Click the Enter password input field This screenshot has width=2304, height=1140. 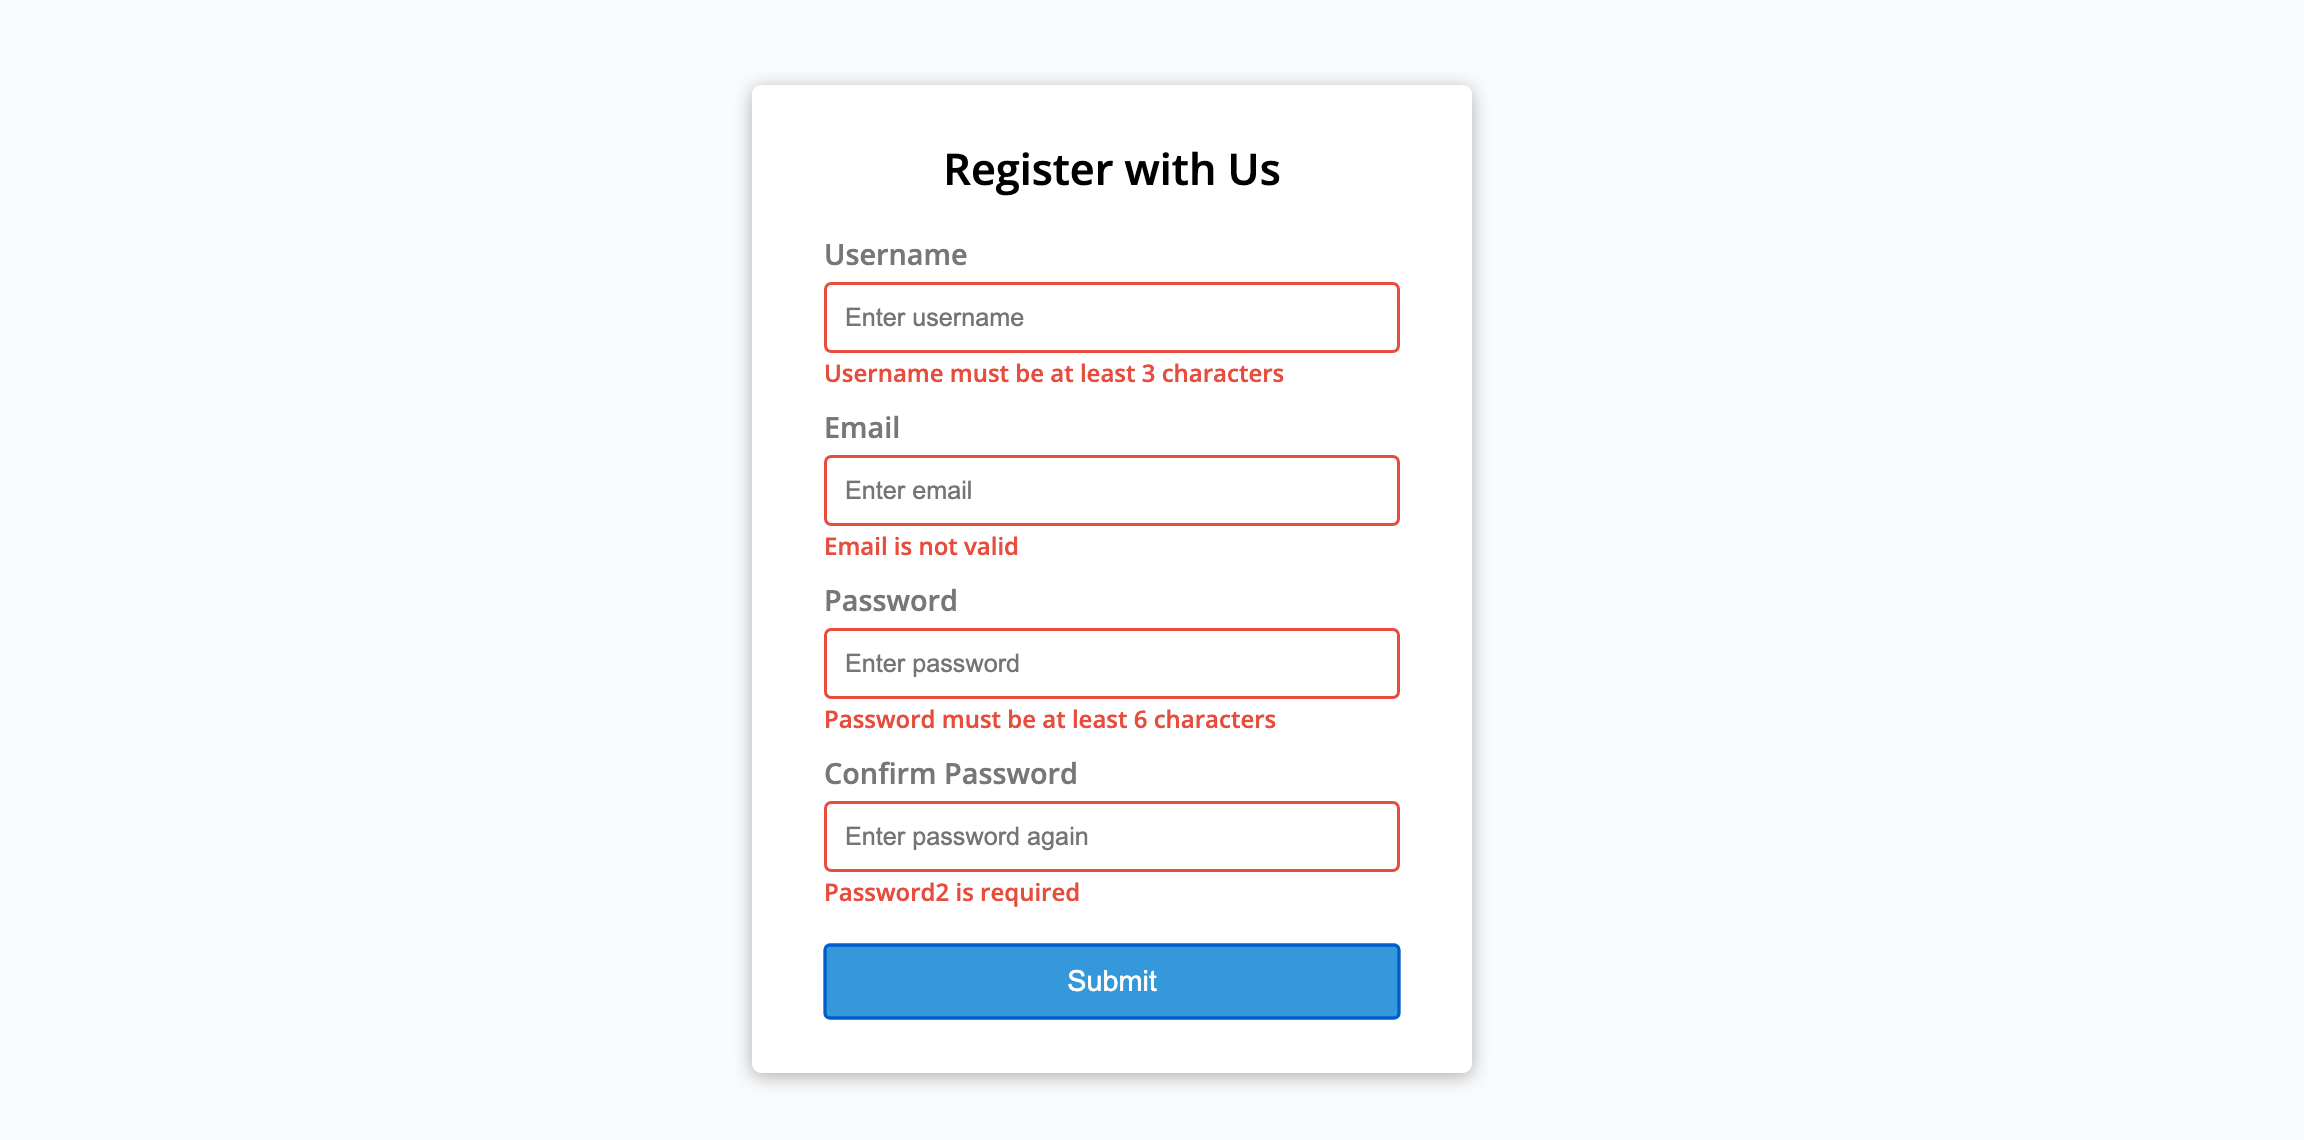[1111, 663]
